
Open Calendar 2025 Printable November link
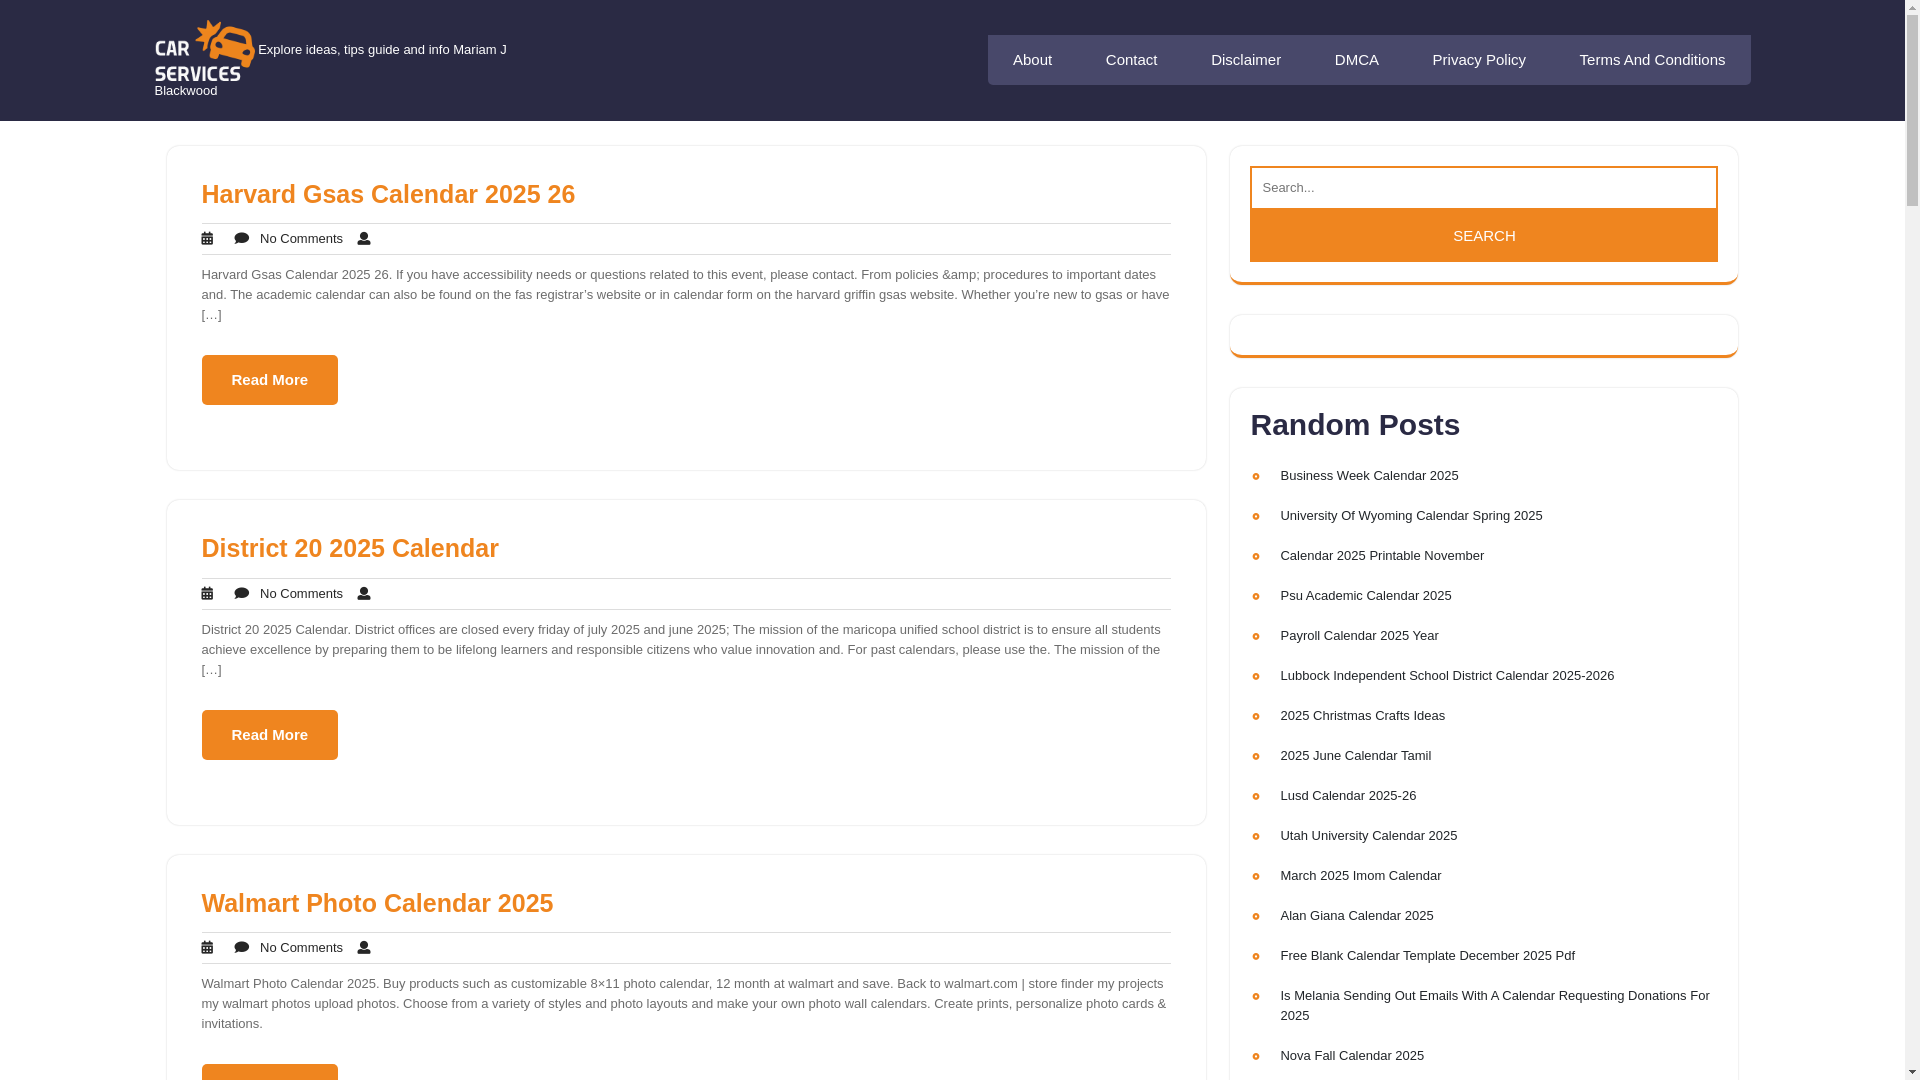tap(1381, 556)
